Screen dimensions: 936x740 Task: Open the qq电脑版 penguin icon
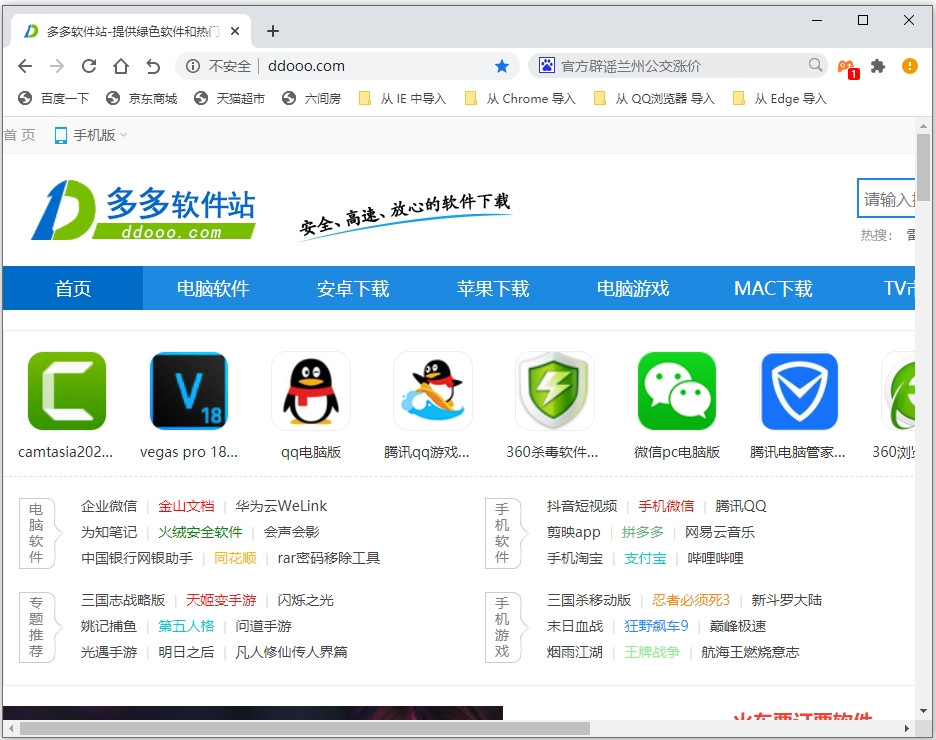click(x=310, y=391)
